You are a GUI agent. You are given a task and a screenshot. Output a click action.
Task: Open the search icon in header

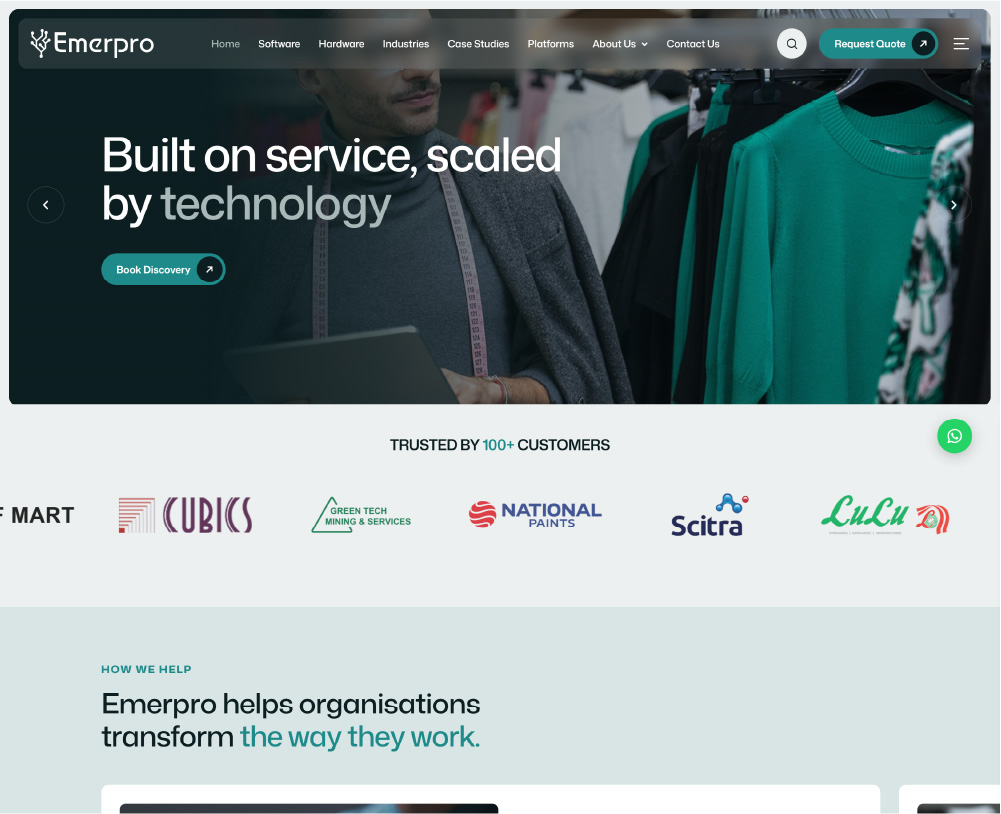pos(792,44)
